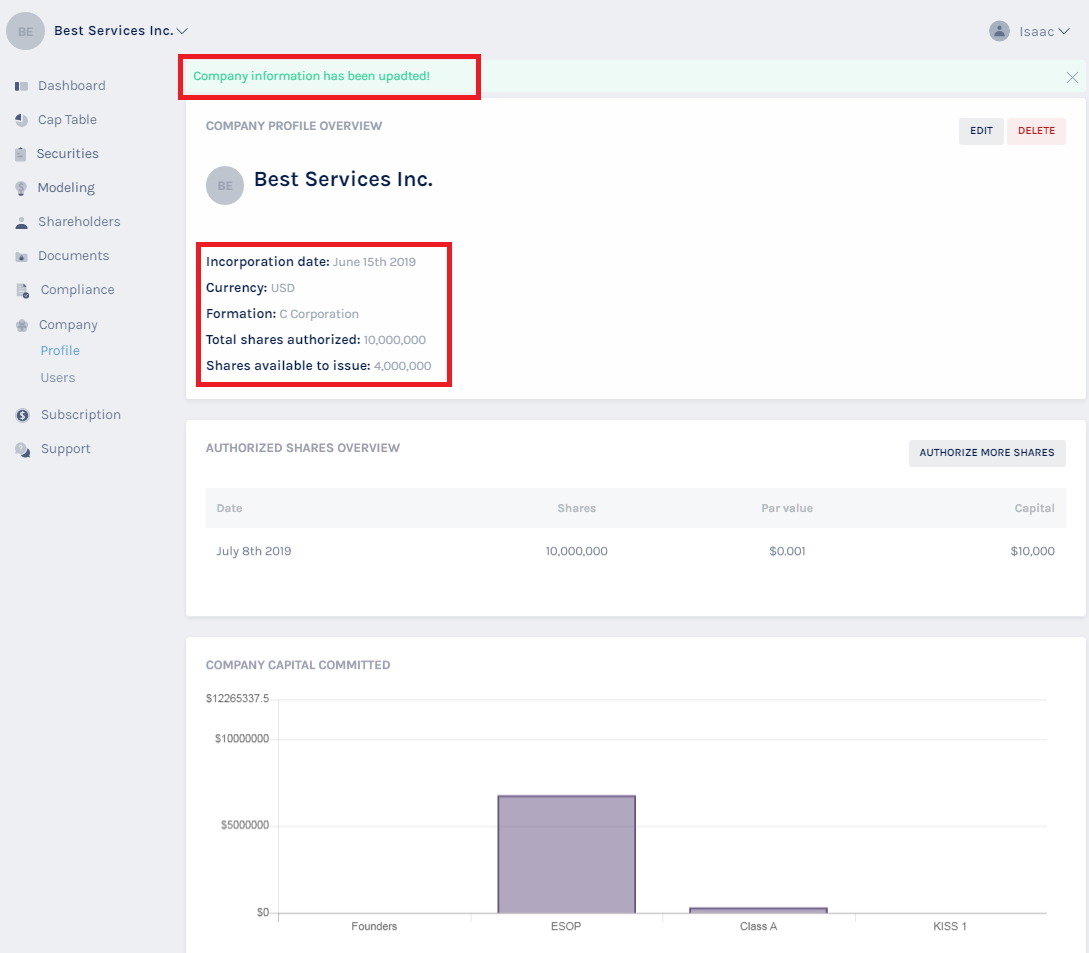Click the BE avatar in top header
Screen dimensions: 1089x953
(26, 31)
